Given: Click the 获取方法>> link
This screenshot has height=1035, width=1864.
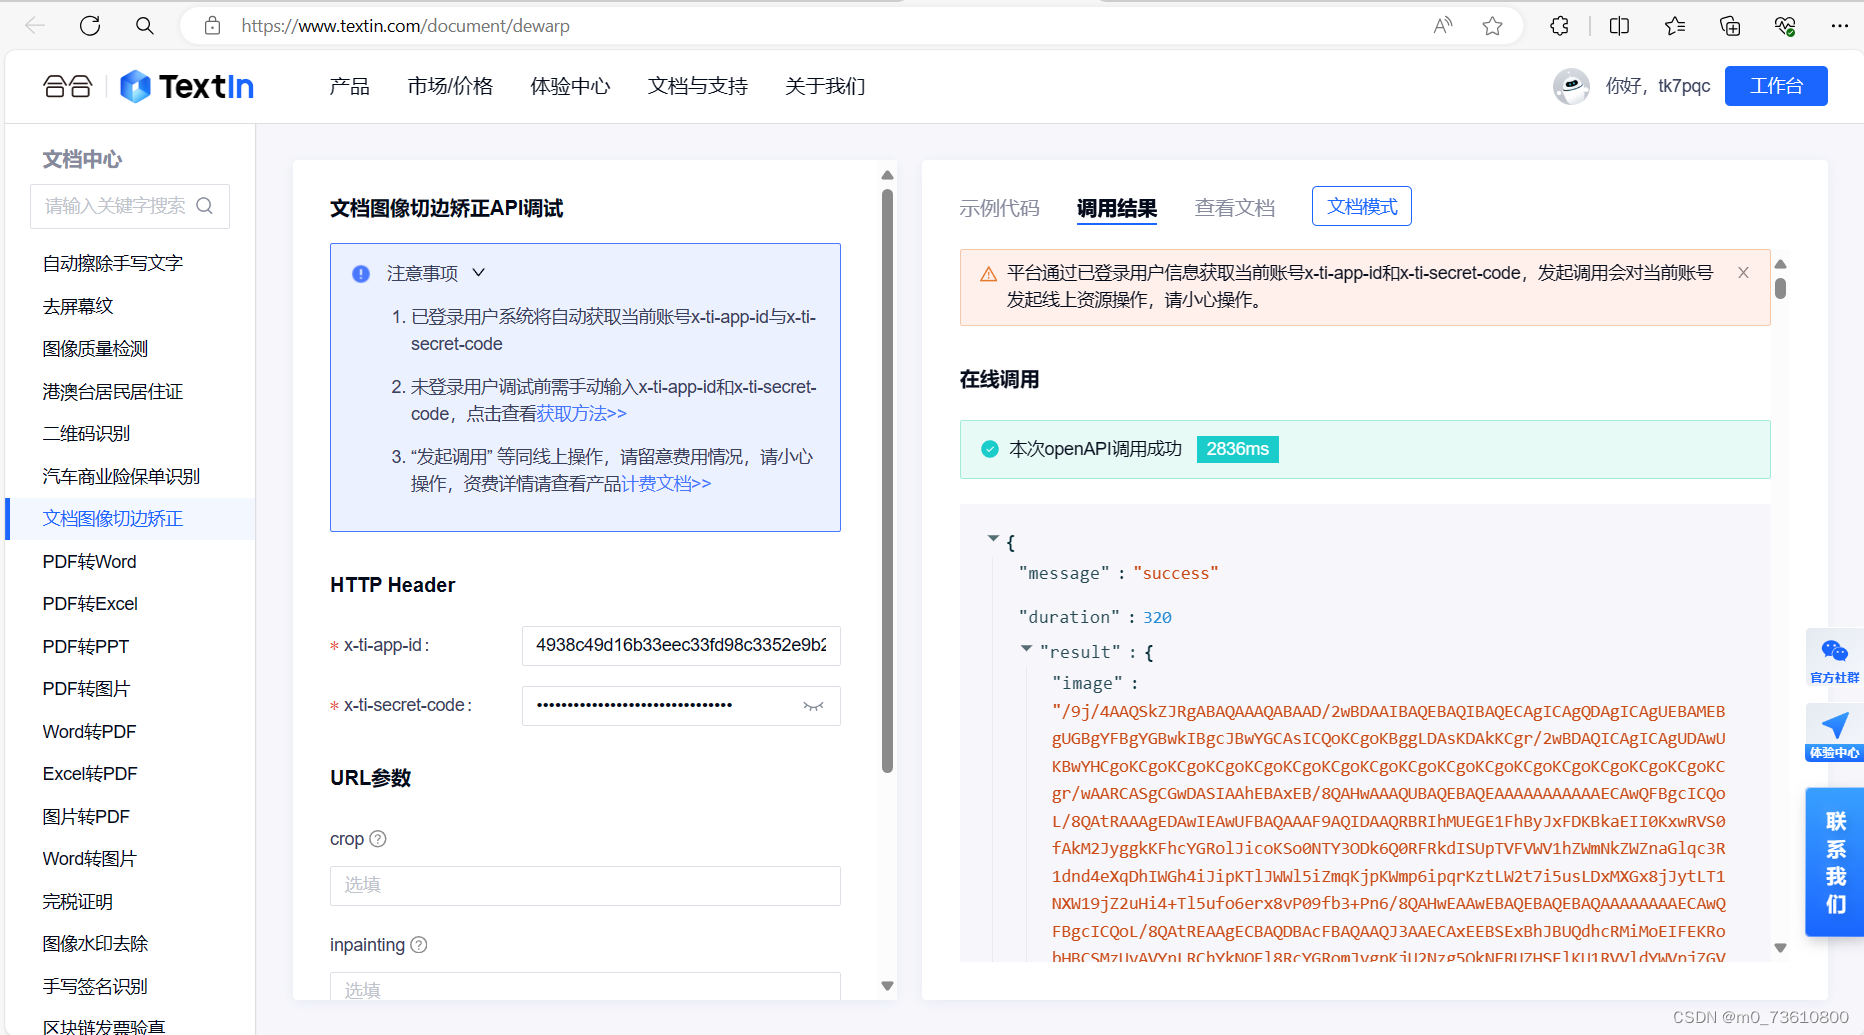Looking at the screenshot, I should 579,412.
